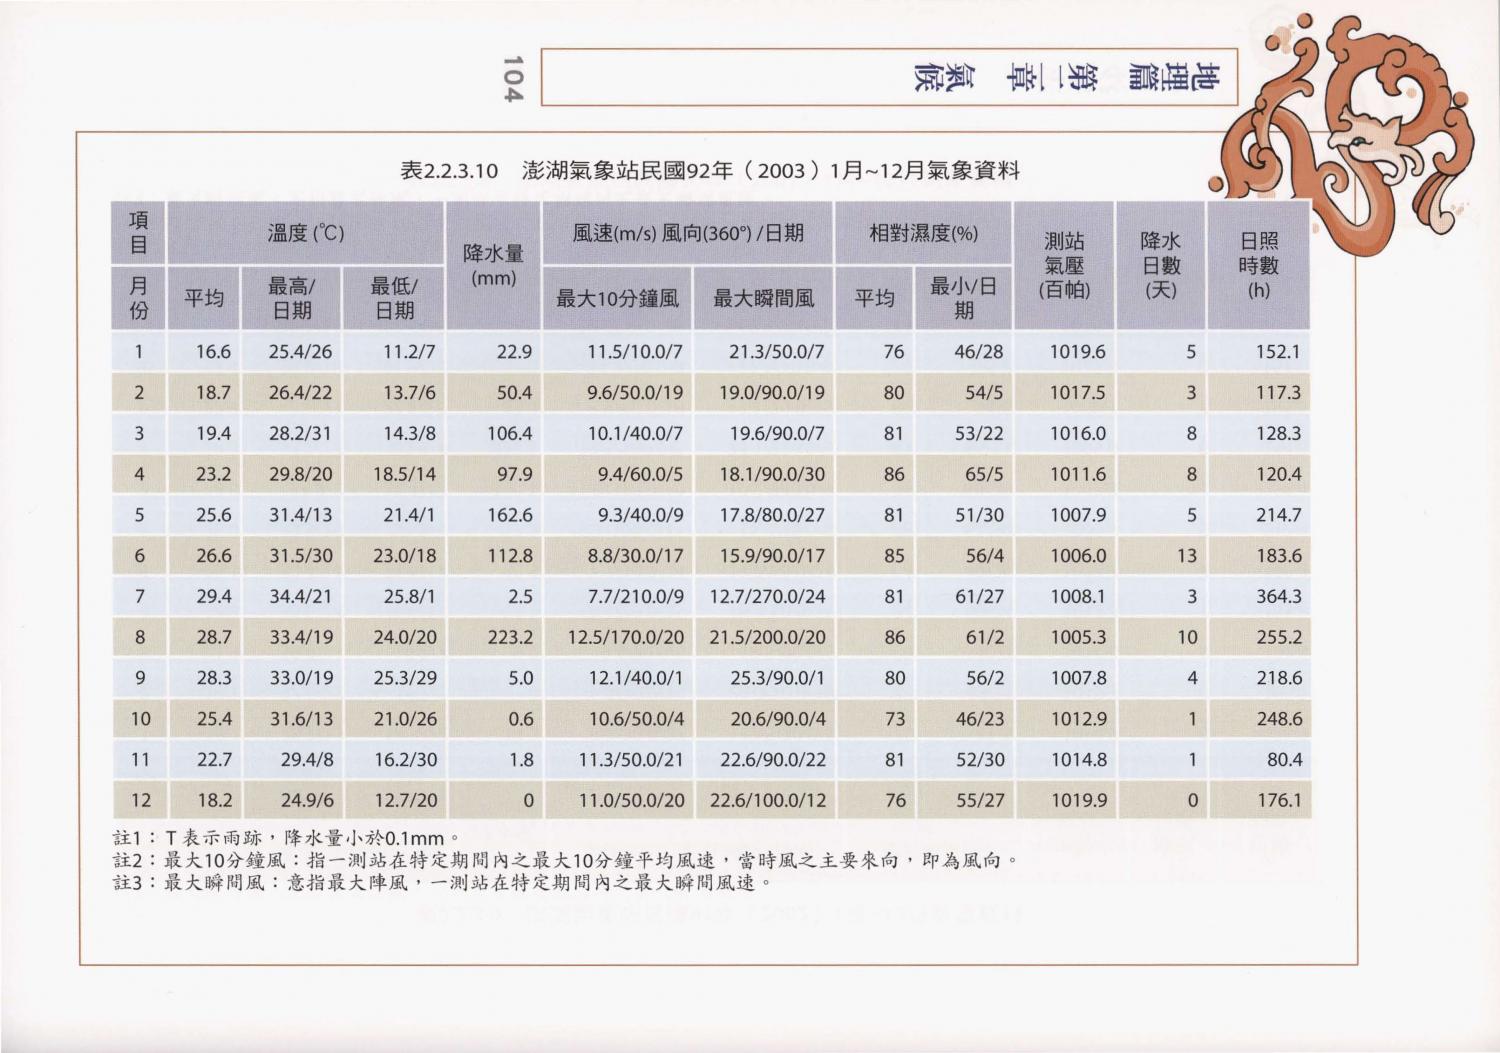Screen dimensions: 1500x1053
Task: Select the 溫度(℃) column header
Action: pyautogui.click(x=305, y=233)
